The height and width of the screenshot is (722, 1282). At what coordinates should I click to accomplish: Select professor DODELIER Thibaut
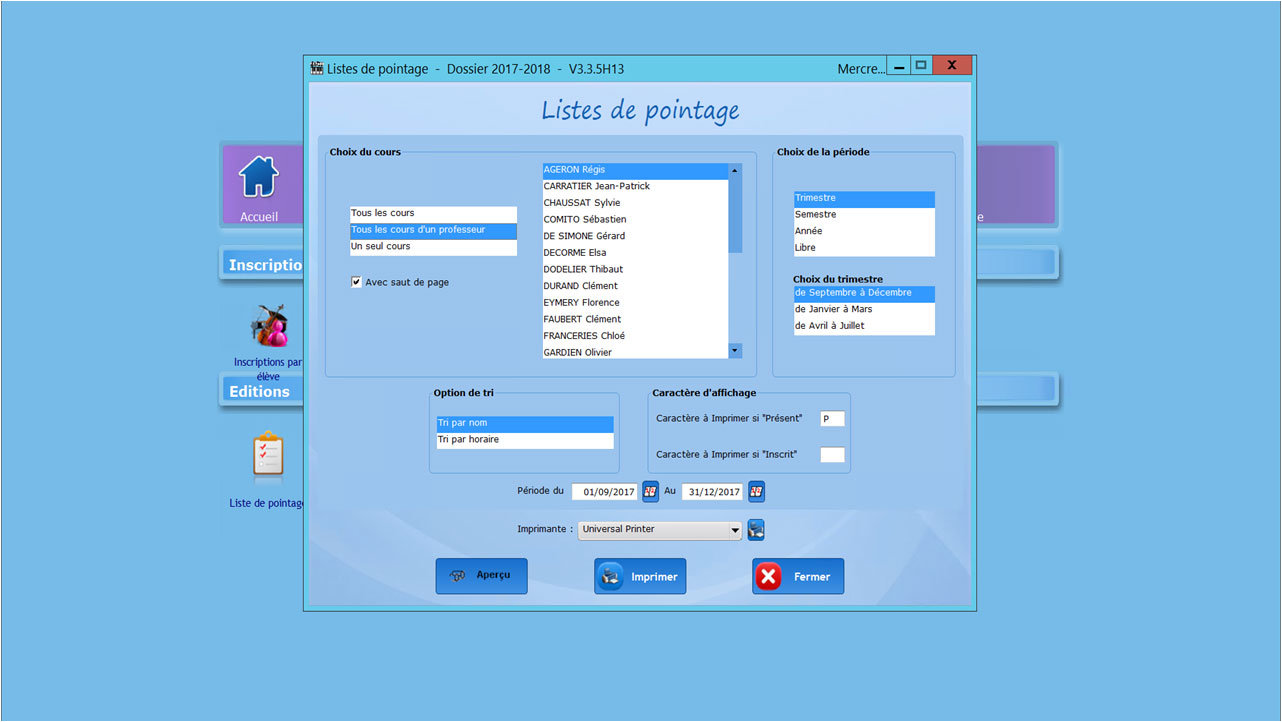(x=635, y=270)
